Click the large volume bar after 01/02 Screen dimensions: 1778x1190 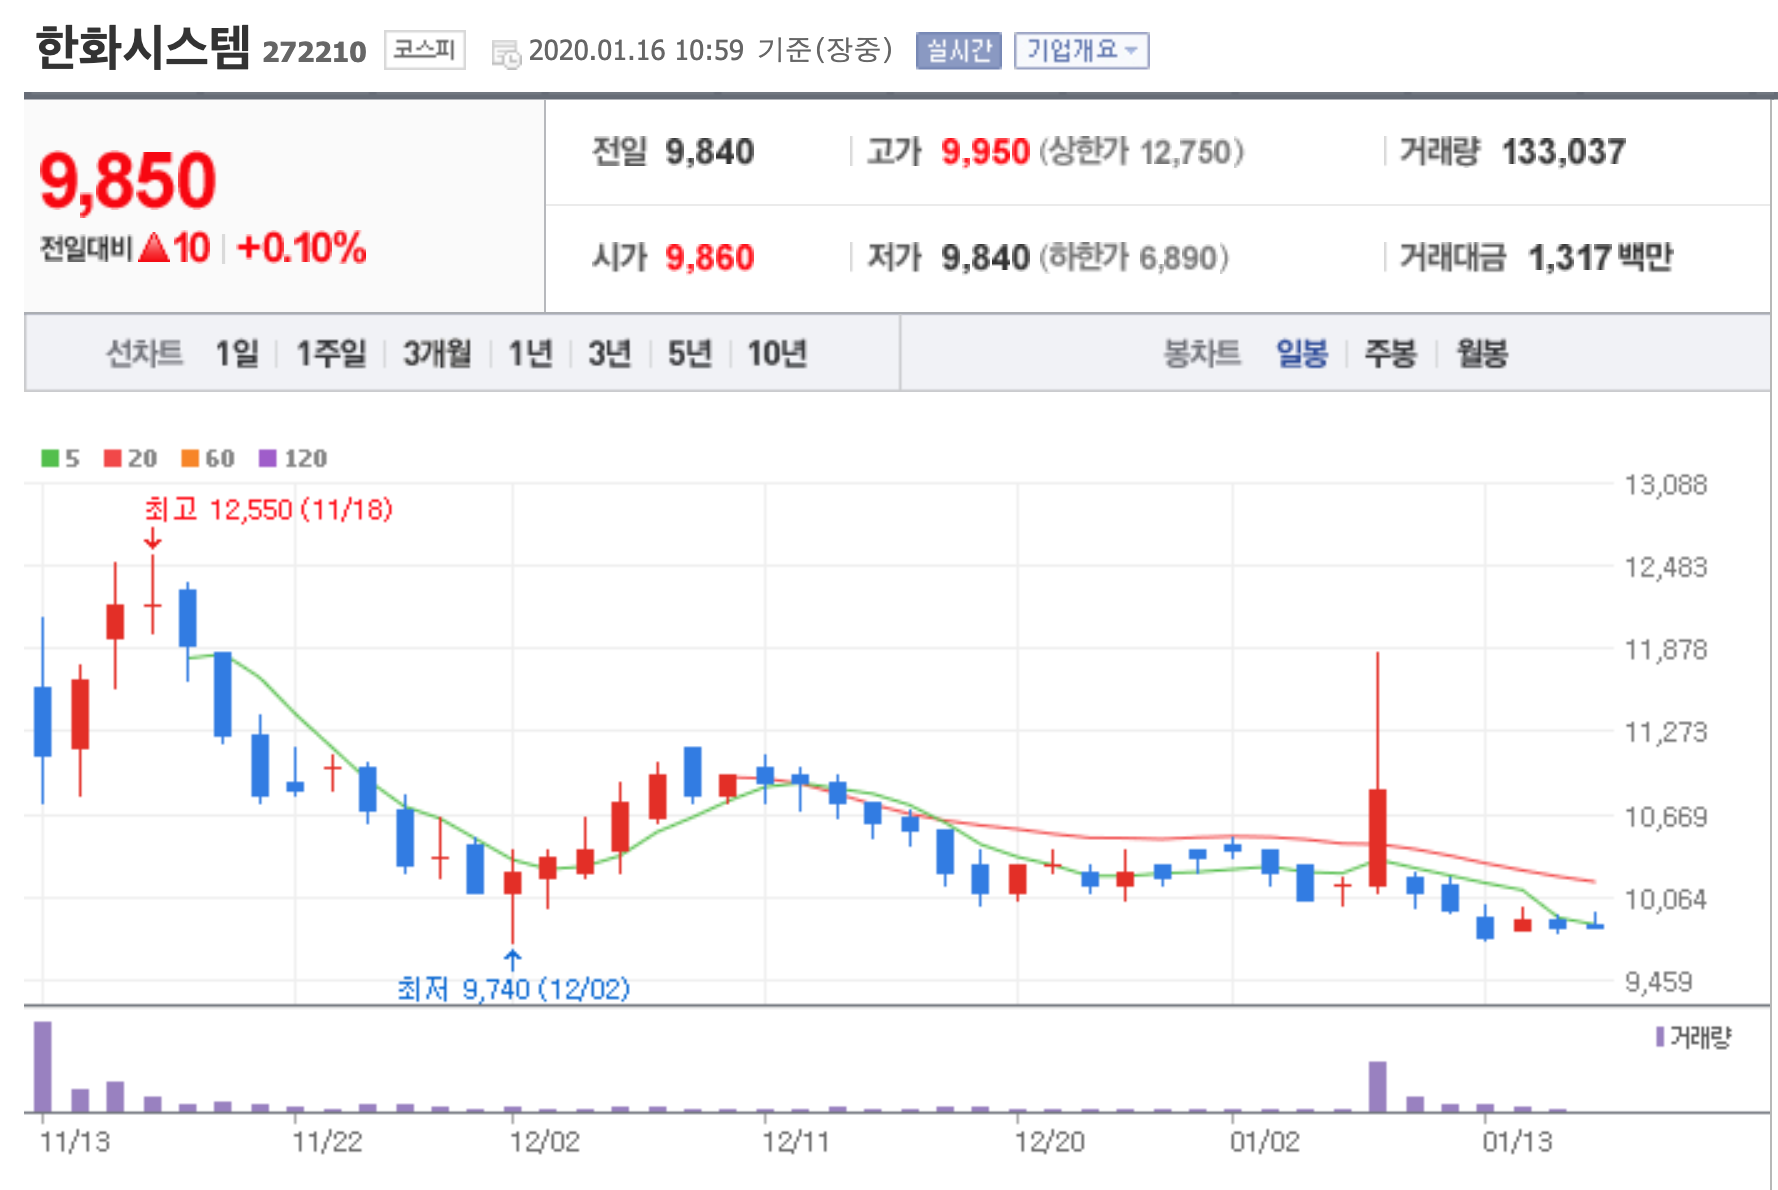[1377, 1086]
